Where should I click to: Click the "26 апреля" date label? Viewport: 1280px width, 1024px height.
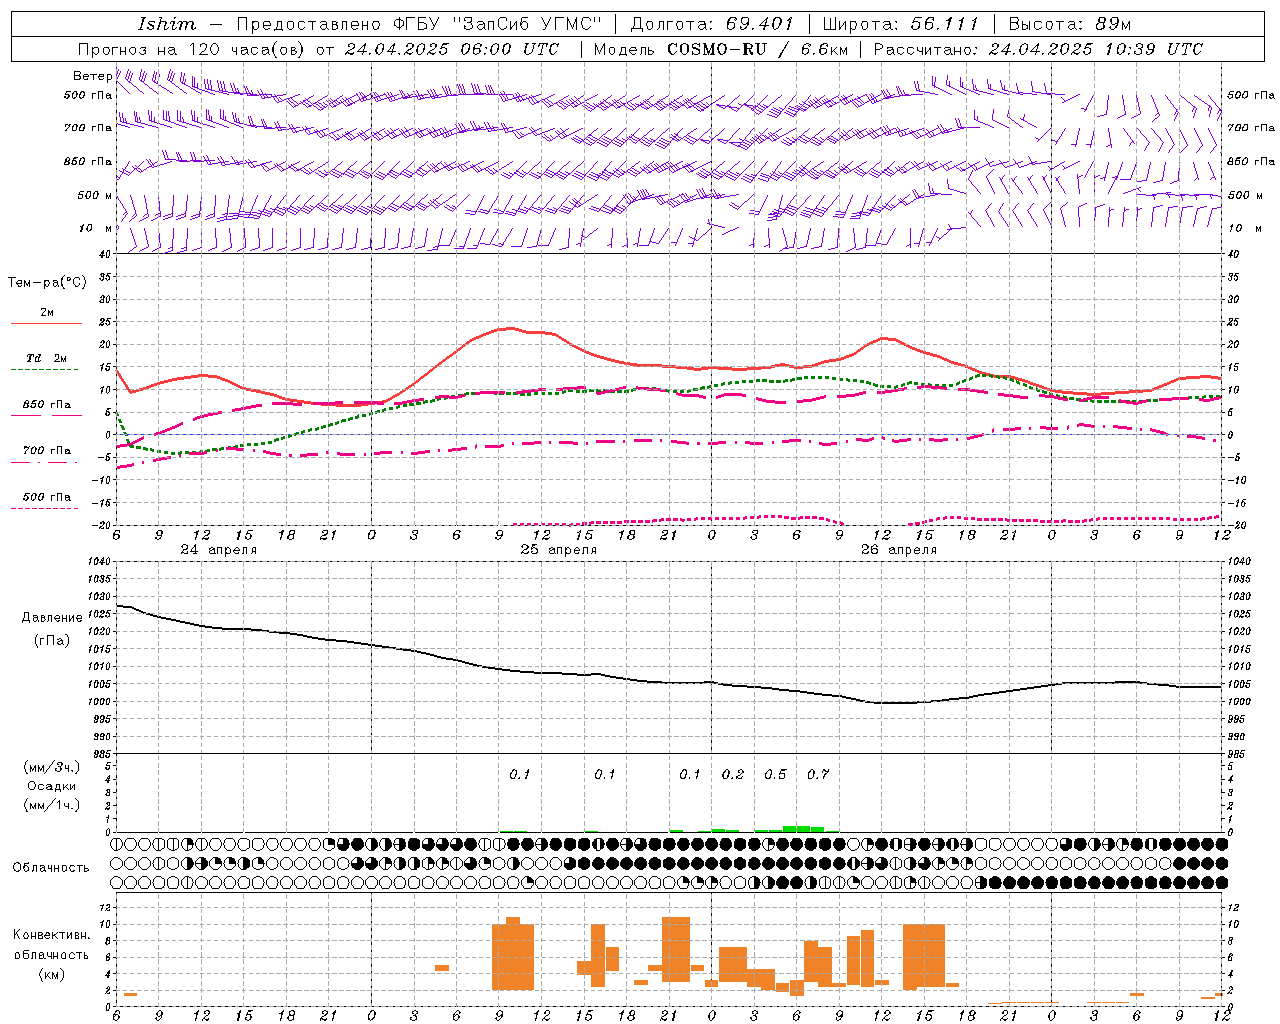899,550
